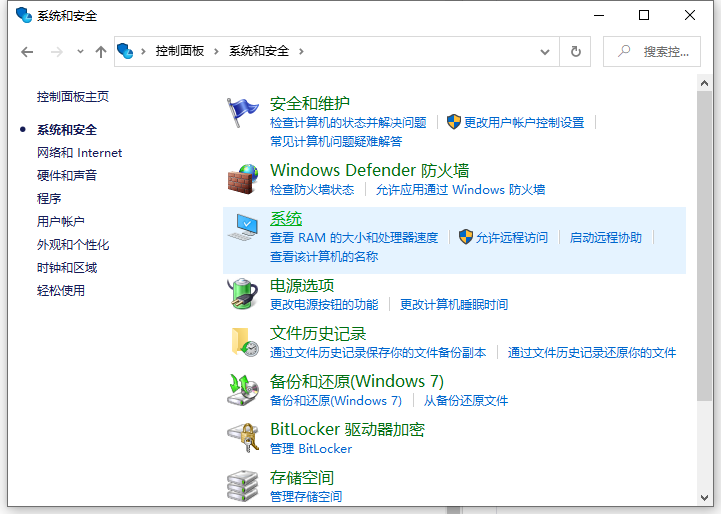Click the System computer monitor icon
The height and width of the screenshot is (514, 721).
click(x=243, y=227)
